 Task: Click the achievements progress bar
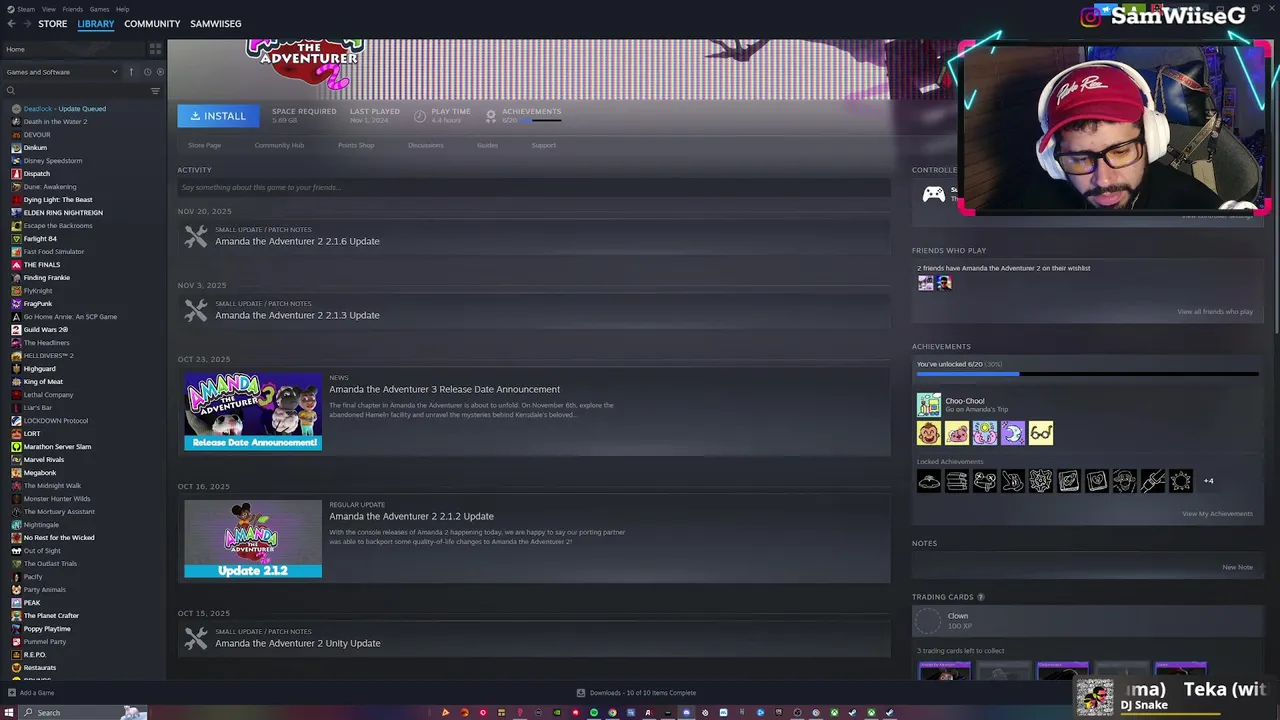pos(1087,374)
